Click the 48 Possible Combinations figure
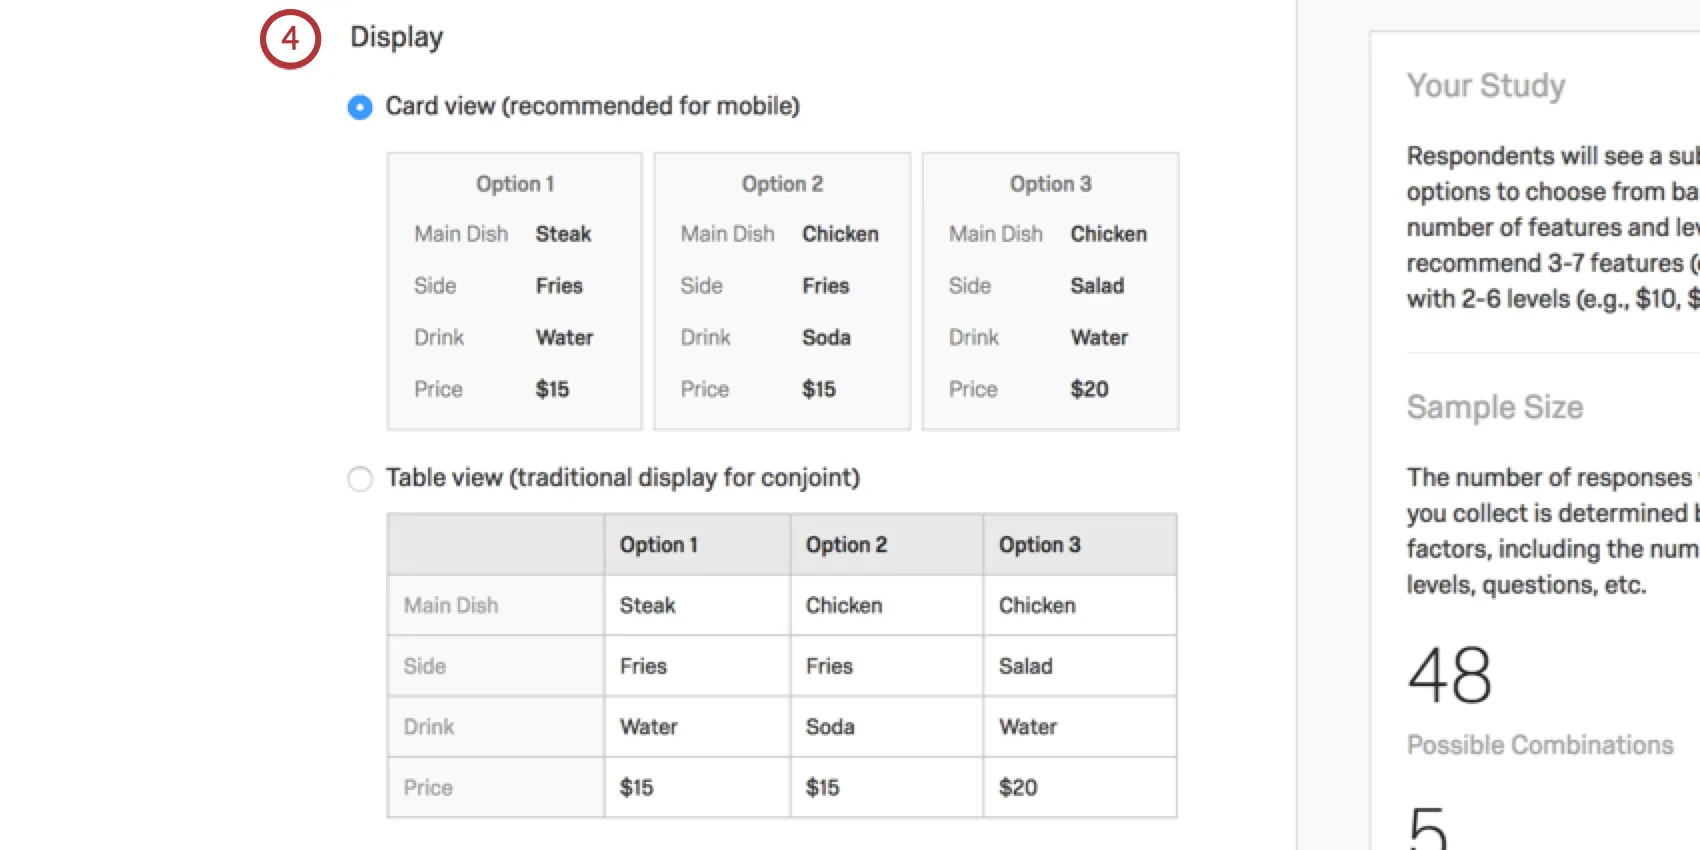 point(1450,673)
